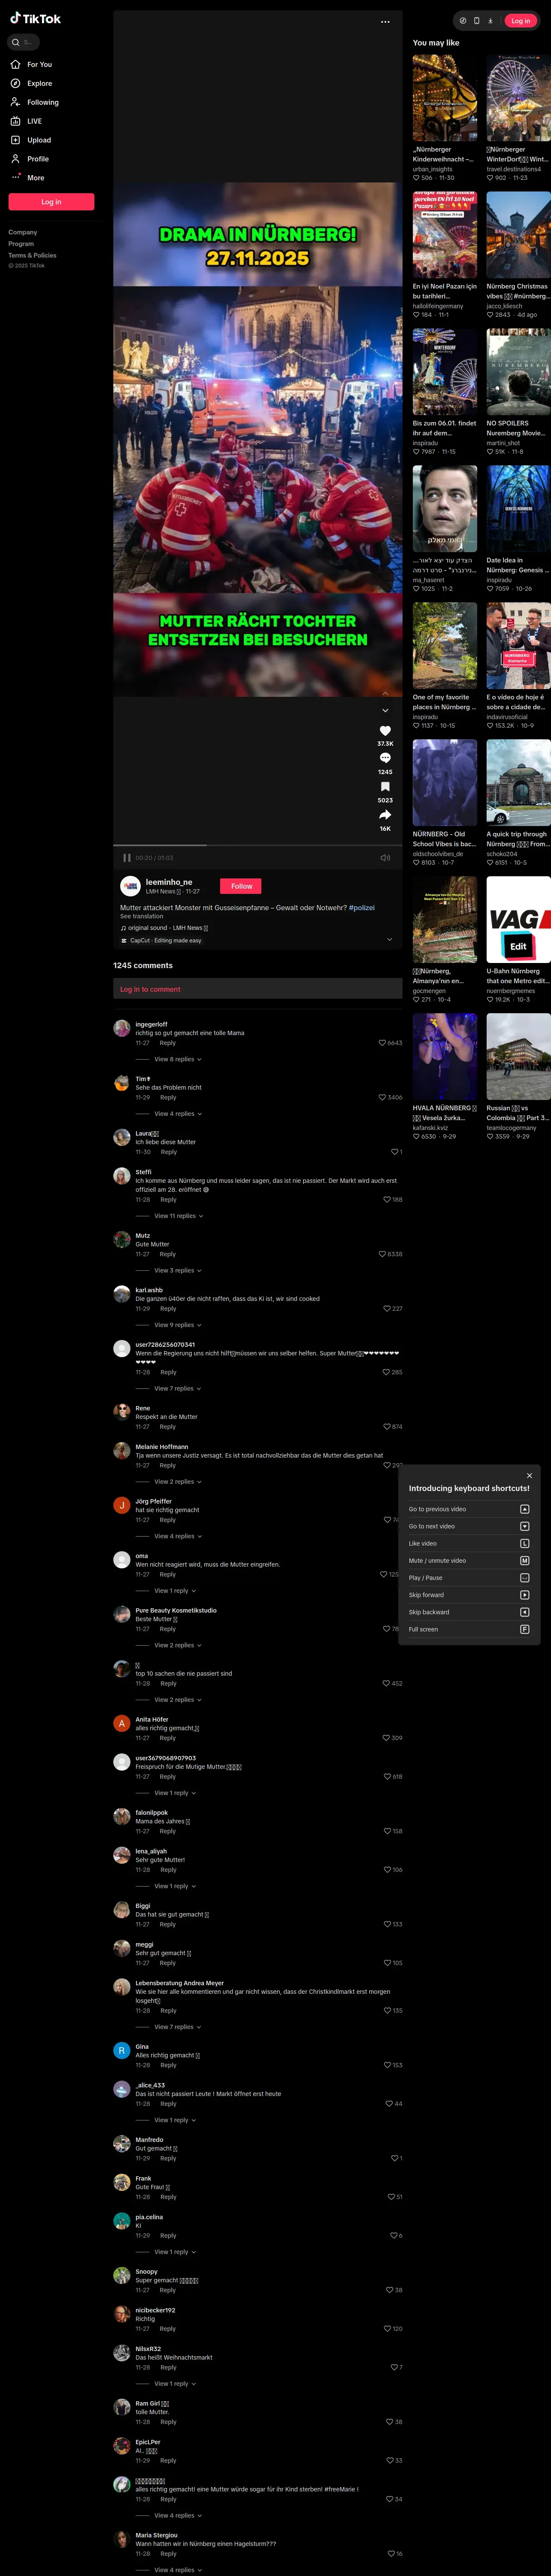Click the download app icon in header

click(490, 21)
